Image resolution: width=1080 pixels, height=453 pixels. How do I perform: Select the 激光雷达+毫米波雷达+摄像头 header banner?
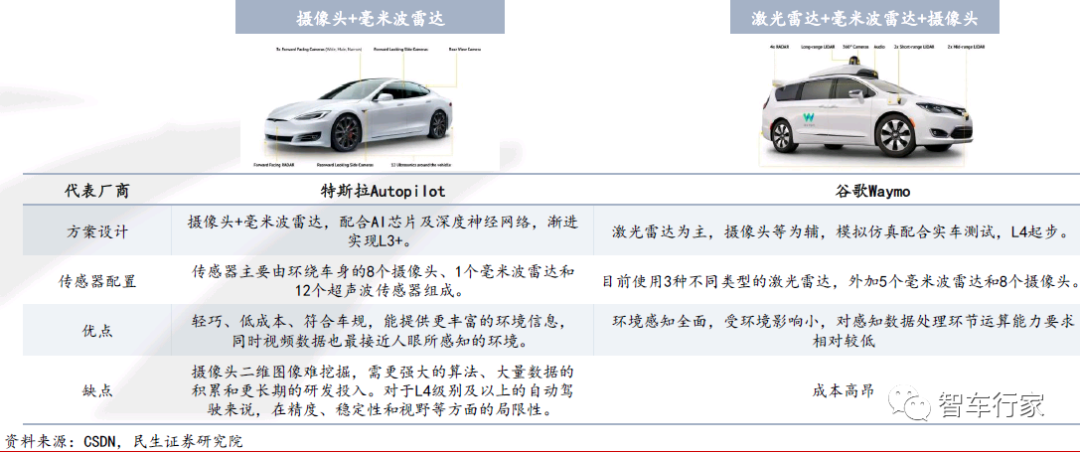864,17
